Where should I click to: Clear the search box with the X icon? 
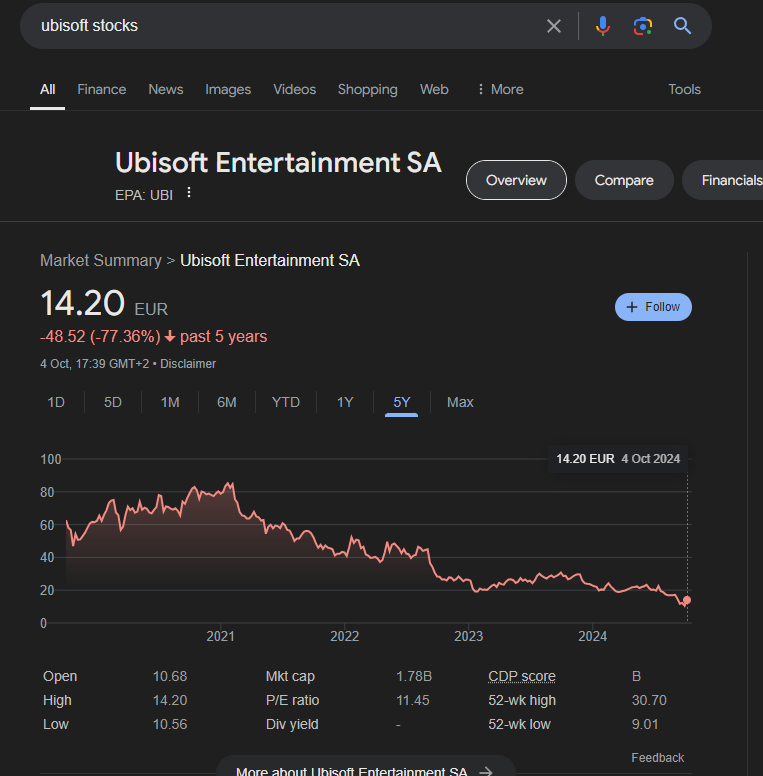click(554, 26)
